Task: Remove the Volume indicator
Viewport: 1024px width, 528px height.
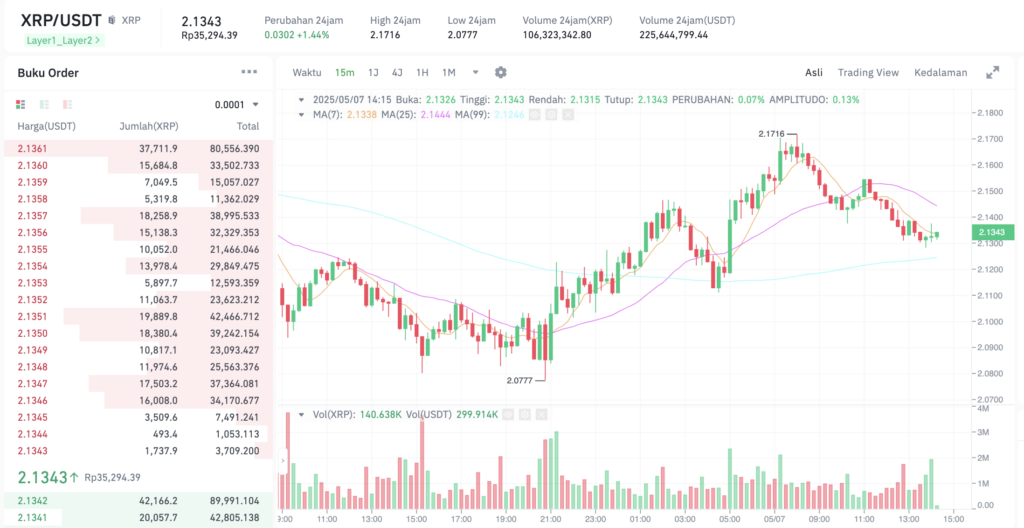Action: pyautogui.click(x=541, y=414)
